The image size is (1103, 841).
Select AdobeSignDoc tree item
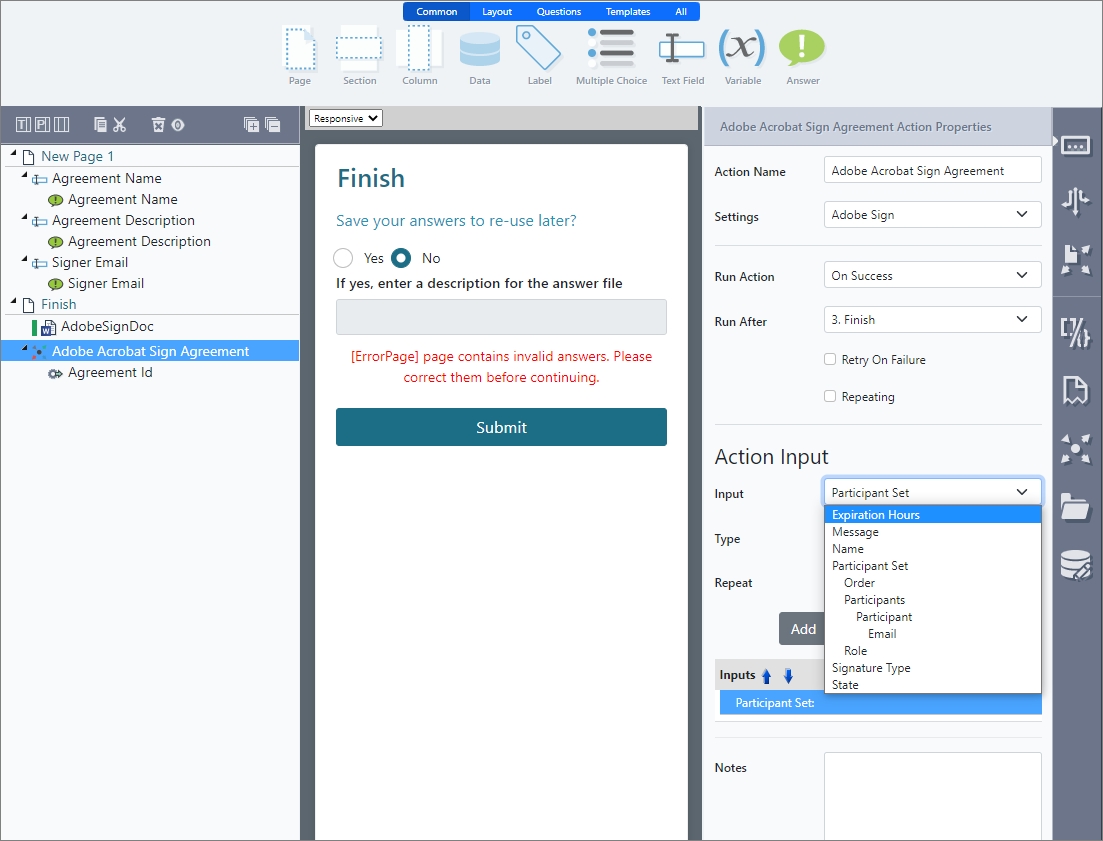point(107,326)
